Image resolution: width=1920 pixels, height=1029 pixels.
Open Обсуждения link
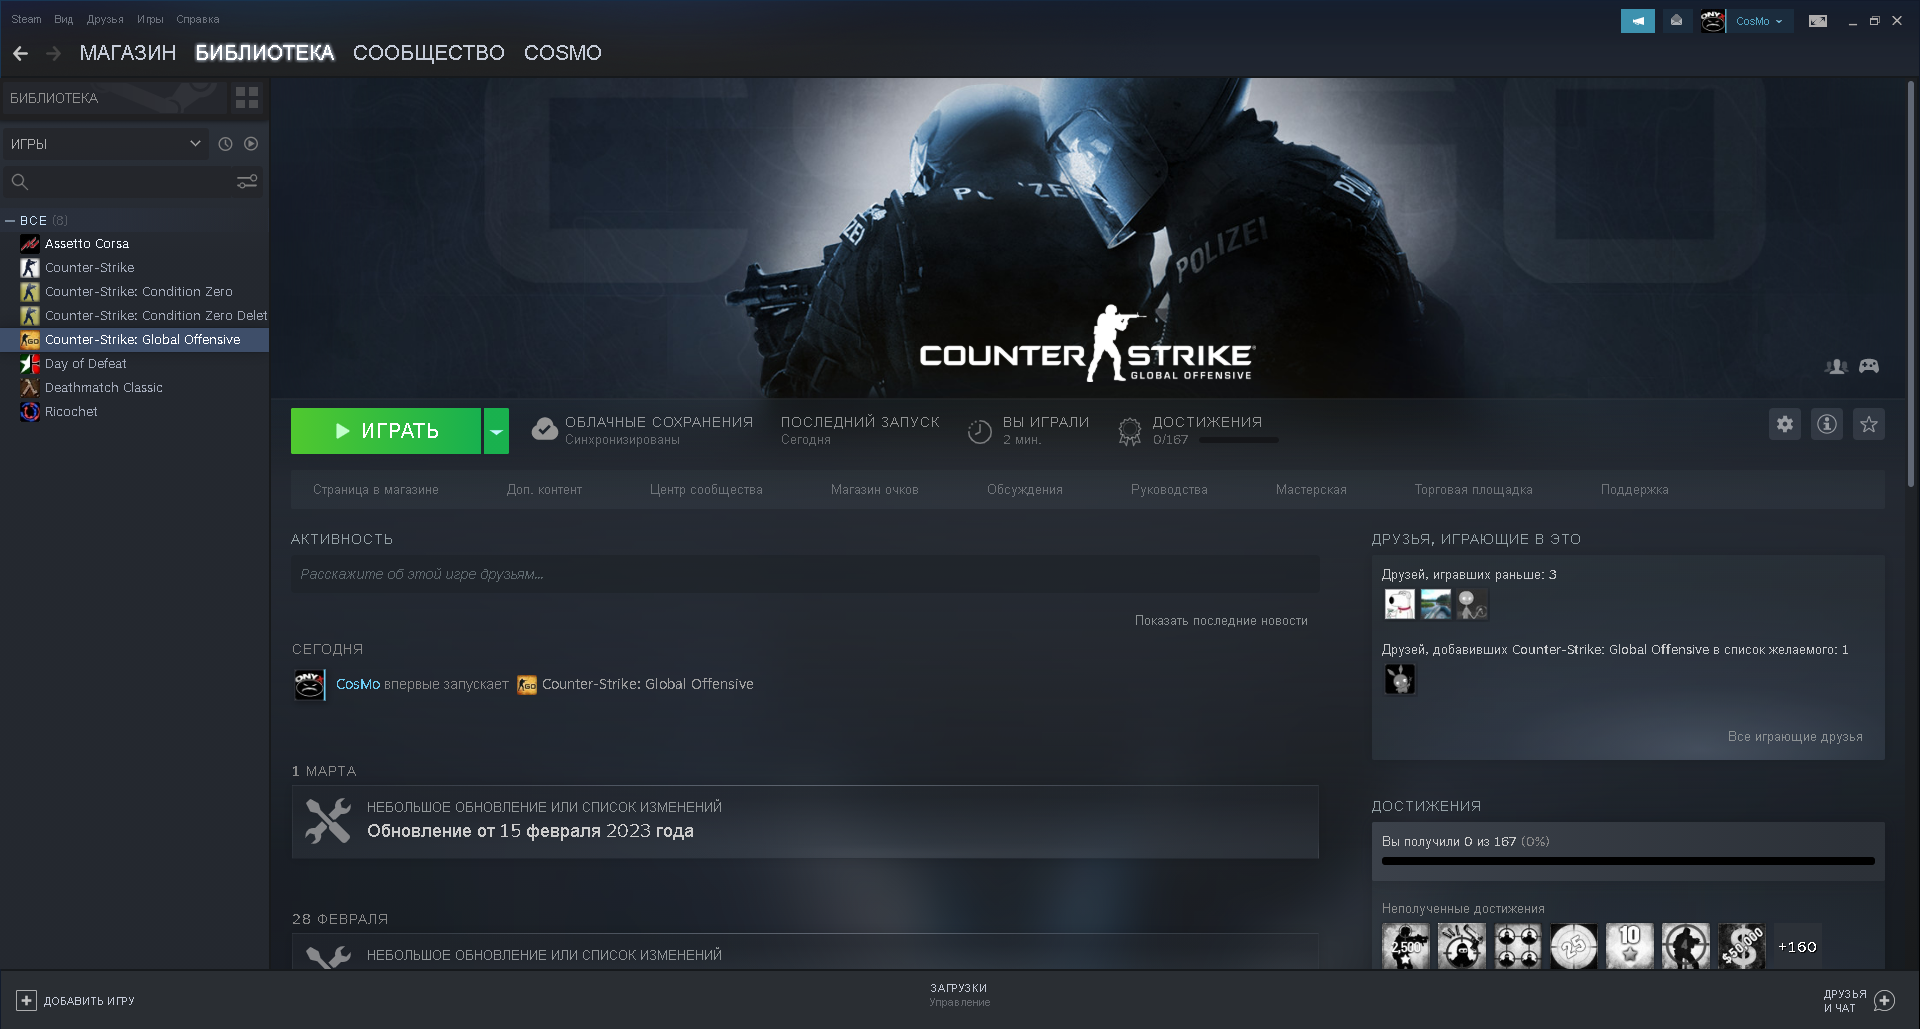[x=1025, y=490]
